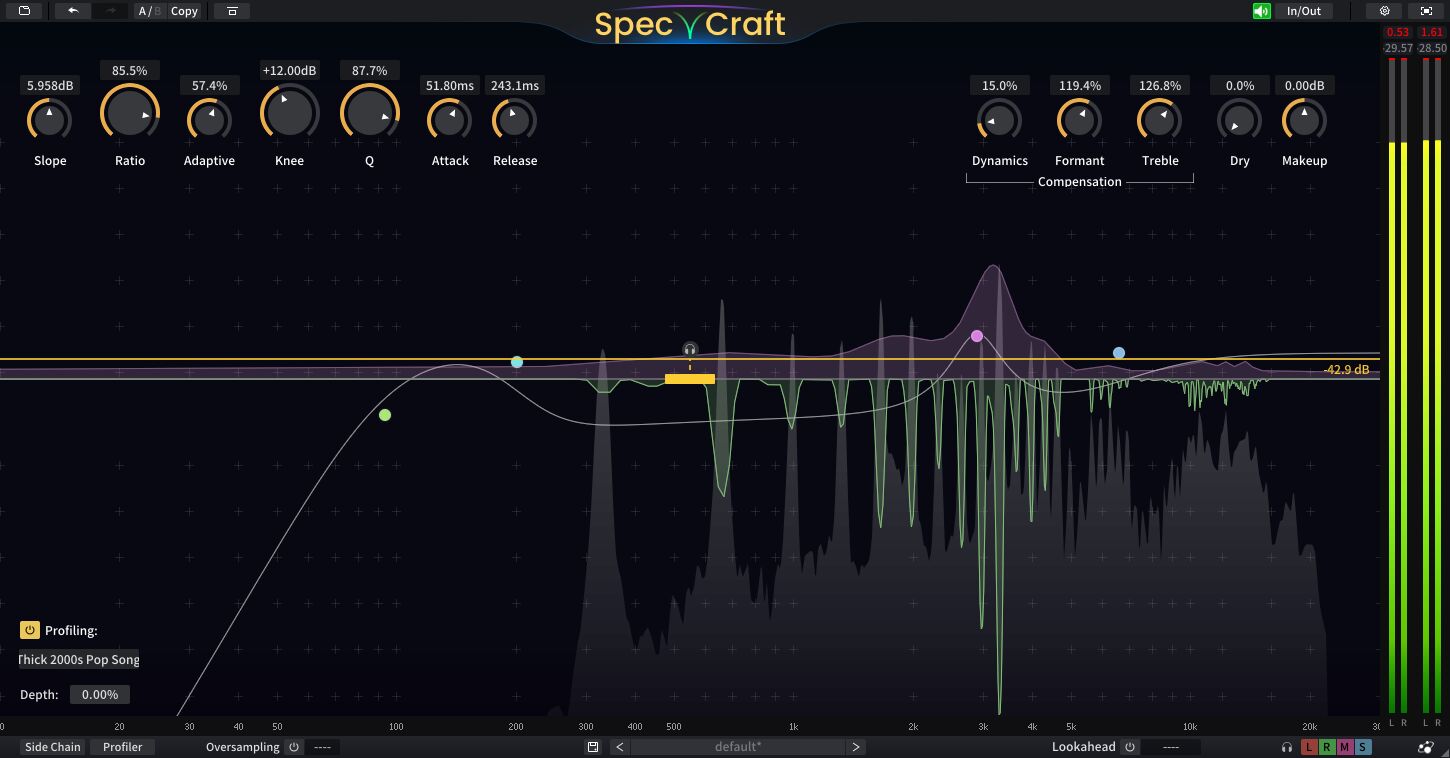1450x758 pixels.
Task: Open the default* preset name menu
Action: point(738,747)
